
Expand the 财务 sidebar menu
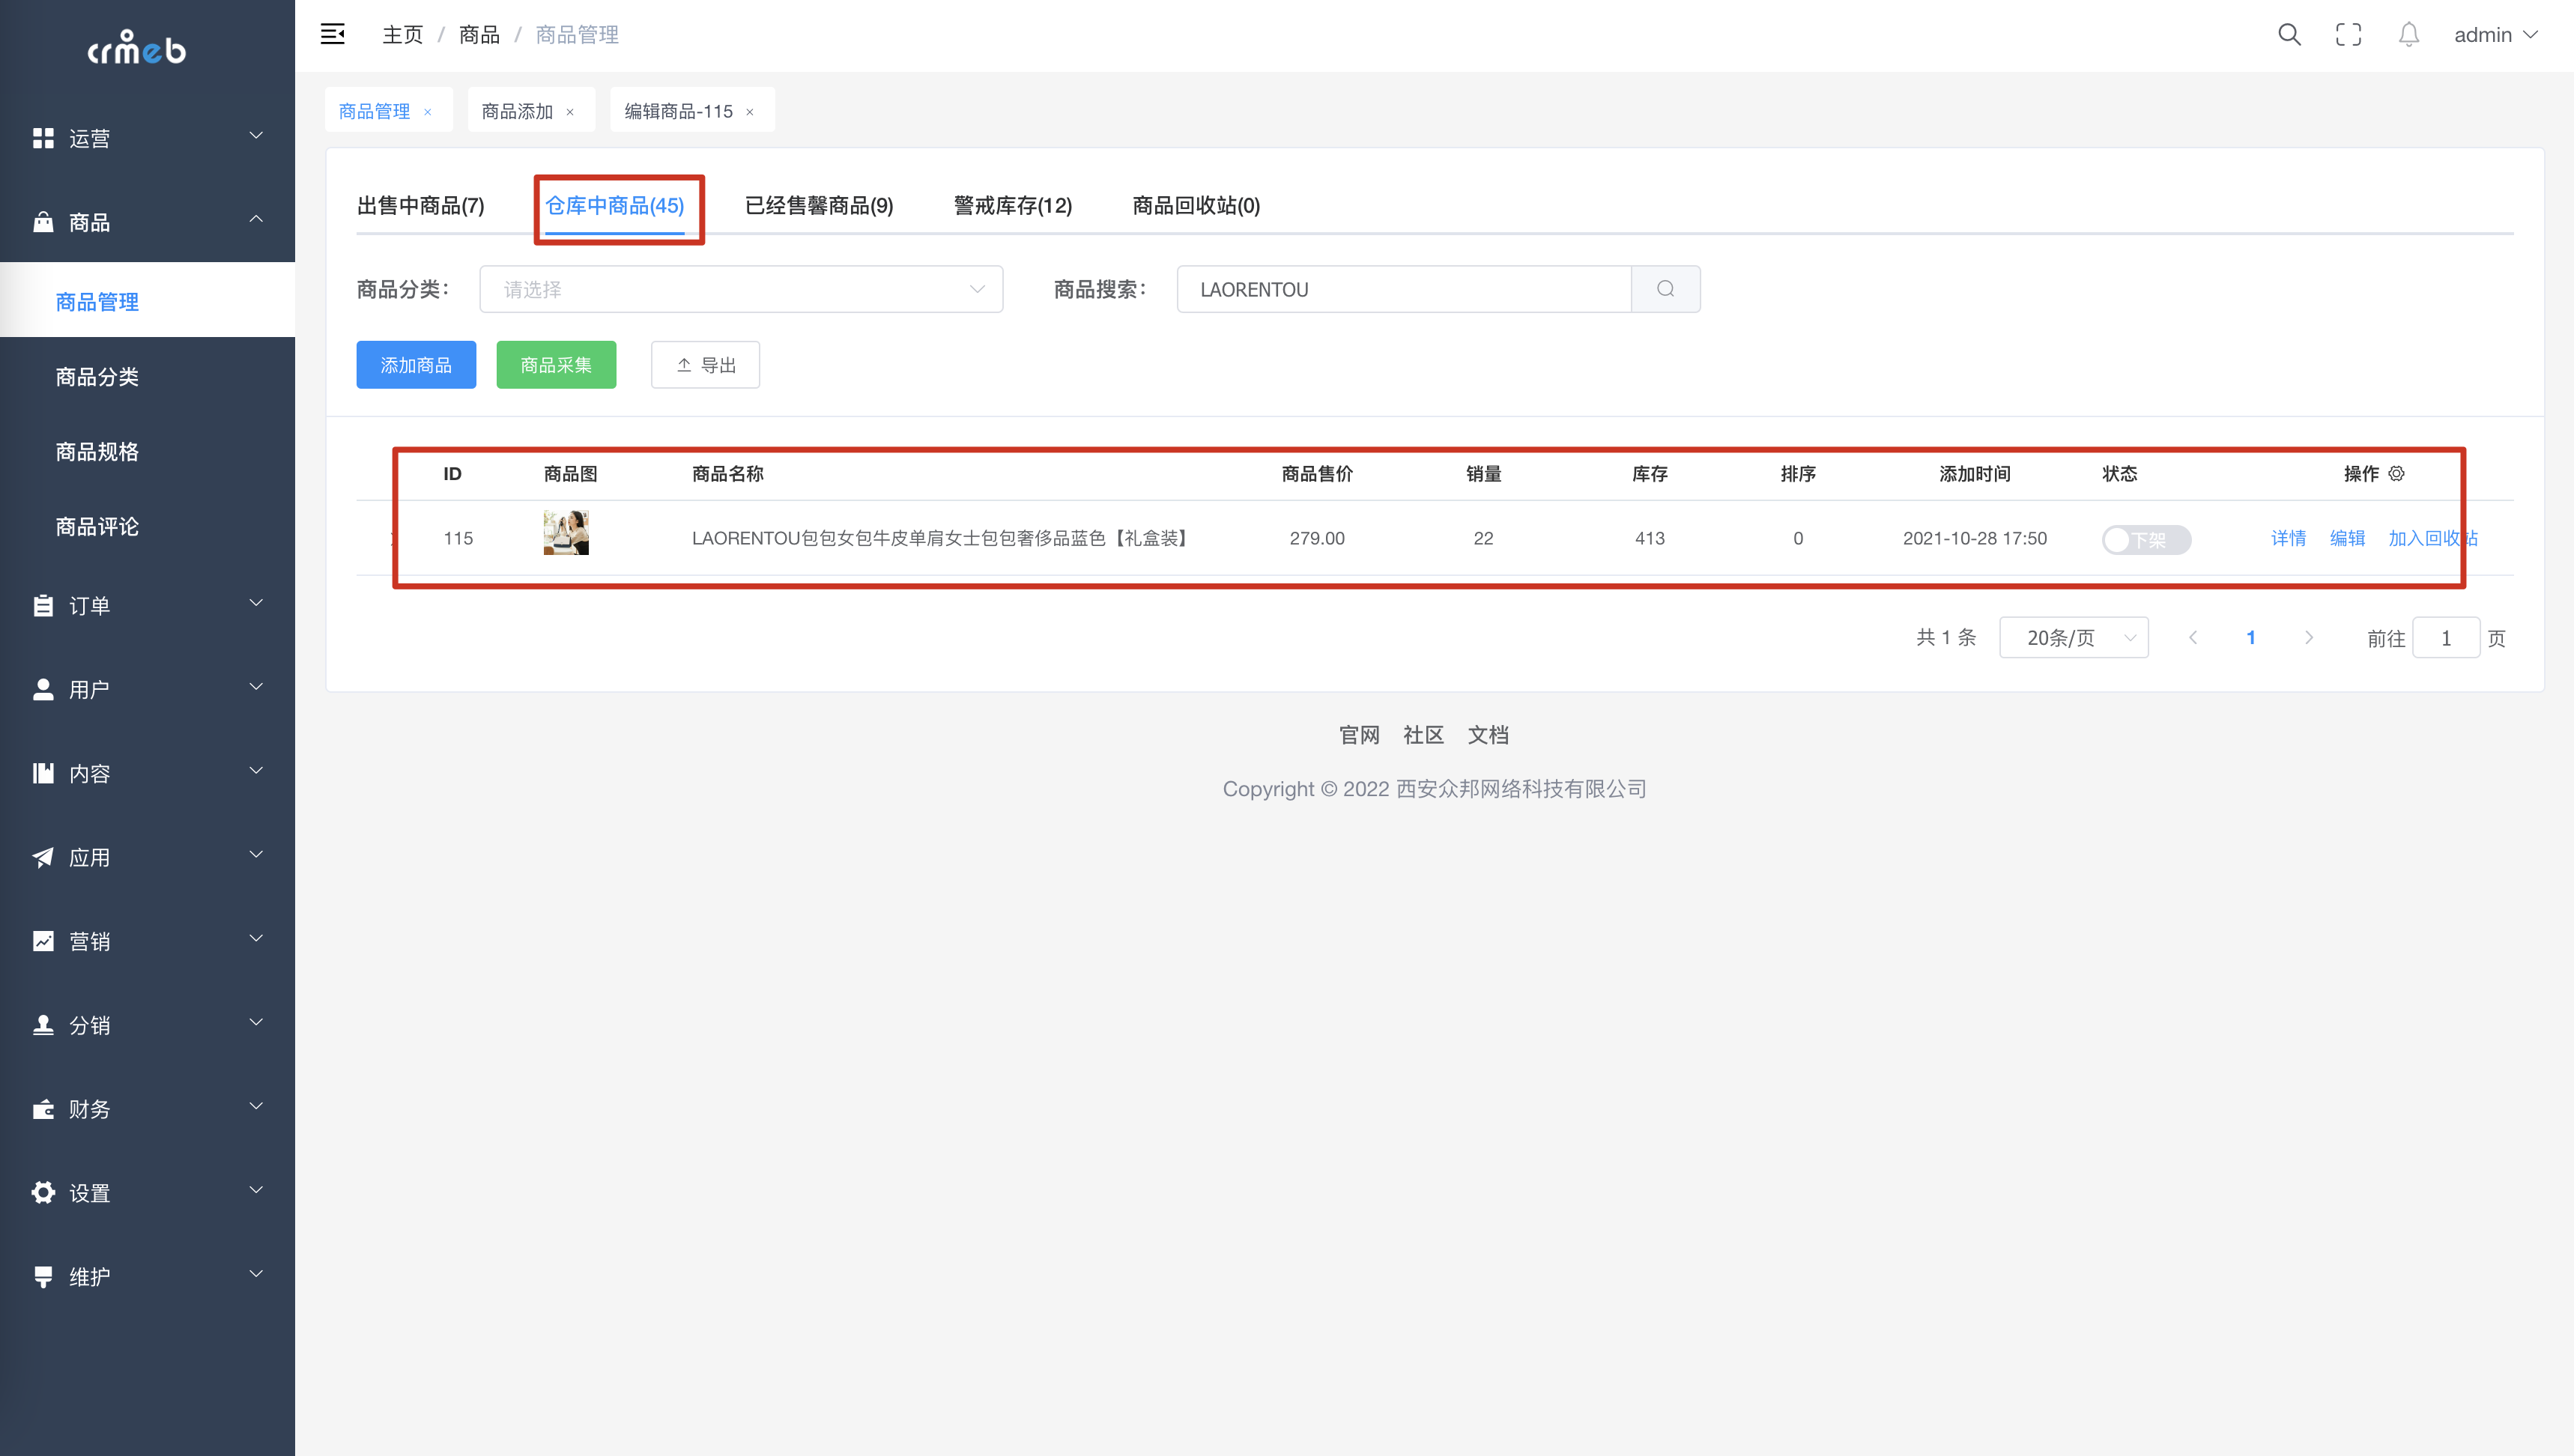point(147,1109)
